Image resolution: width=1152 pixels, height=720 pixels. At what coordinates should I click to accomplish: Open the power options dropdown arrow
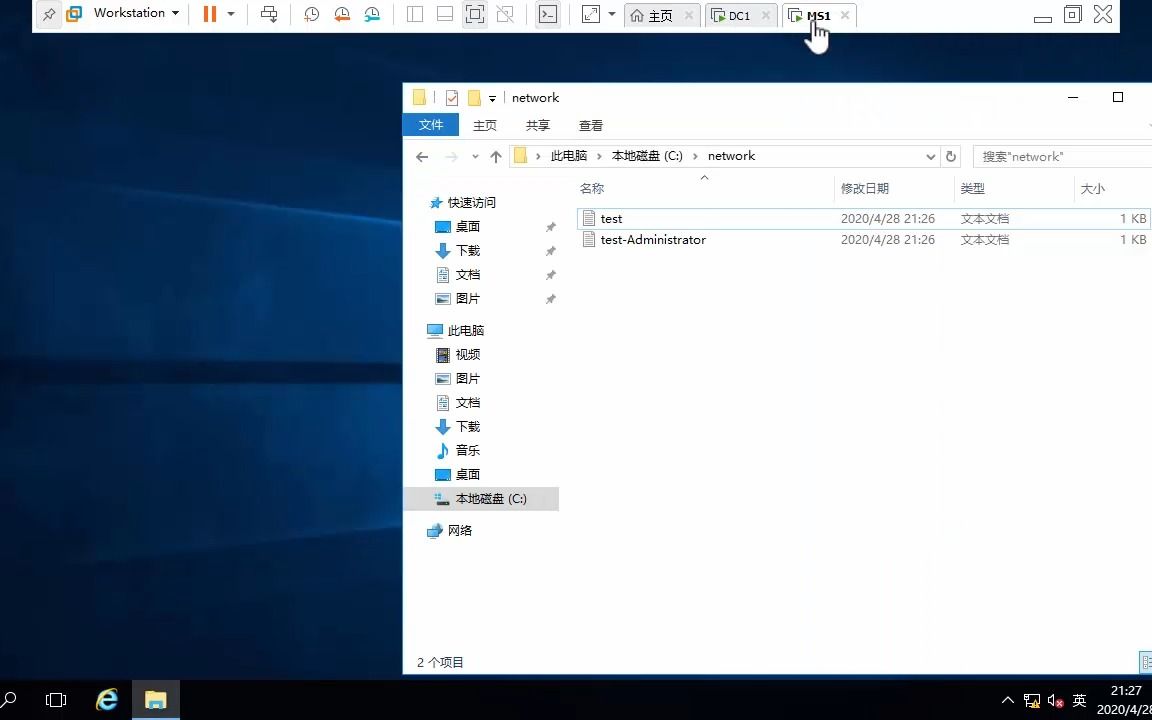(x=231, y=14)
